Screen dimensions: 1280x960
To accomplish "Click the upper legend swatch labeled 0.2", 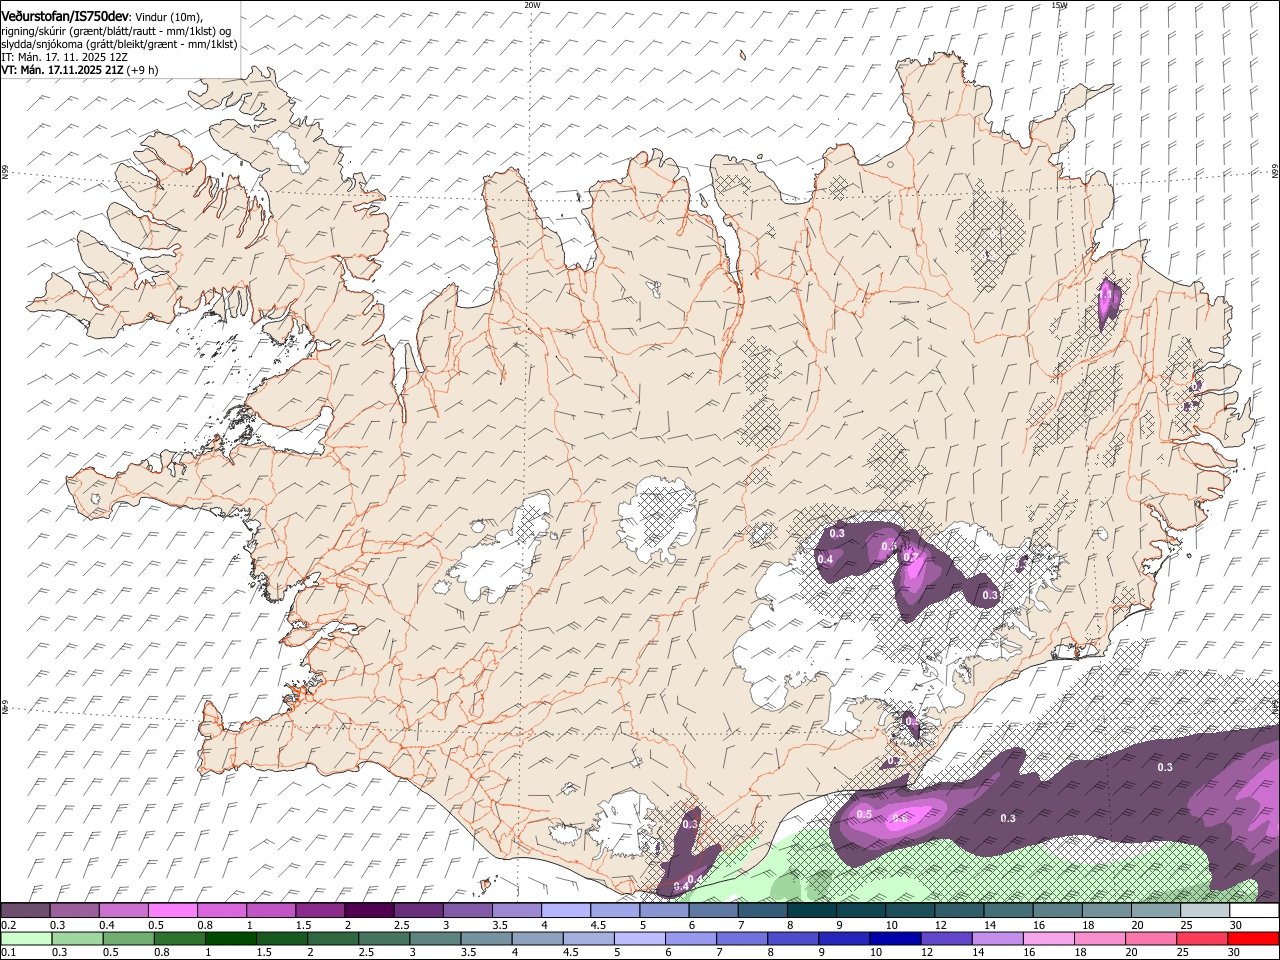I will coord(25,911).
